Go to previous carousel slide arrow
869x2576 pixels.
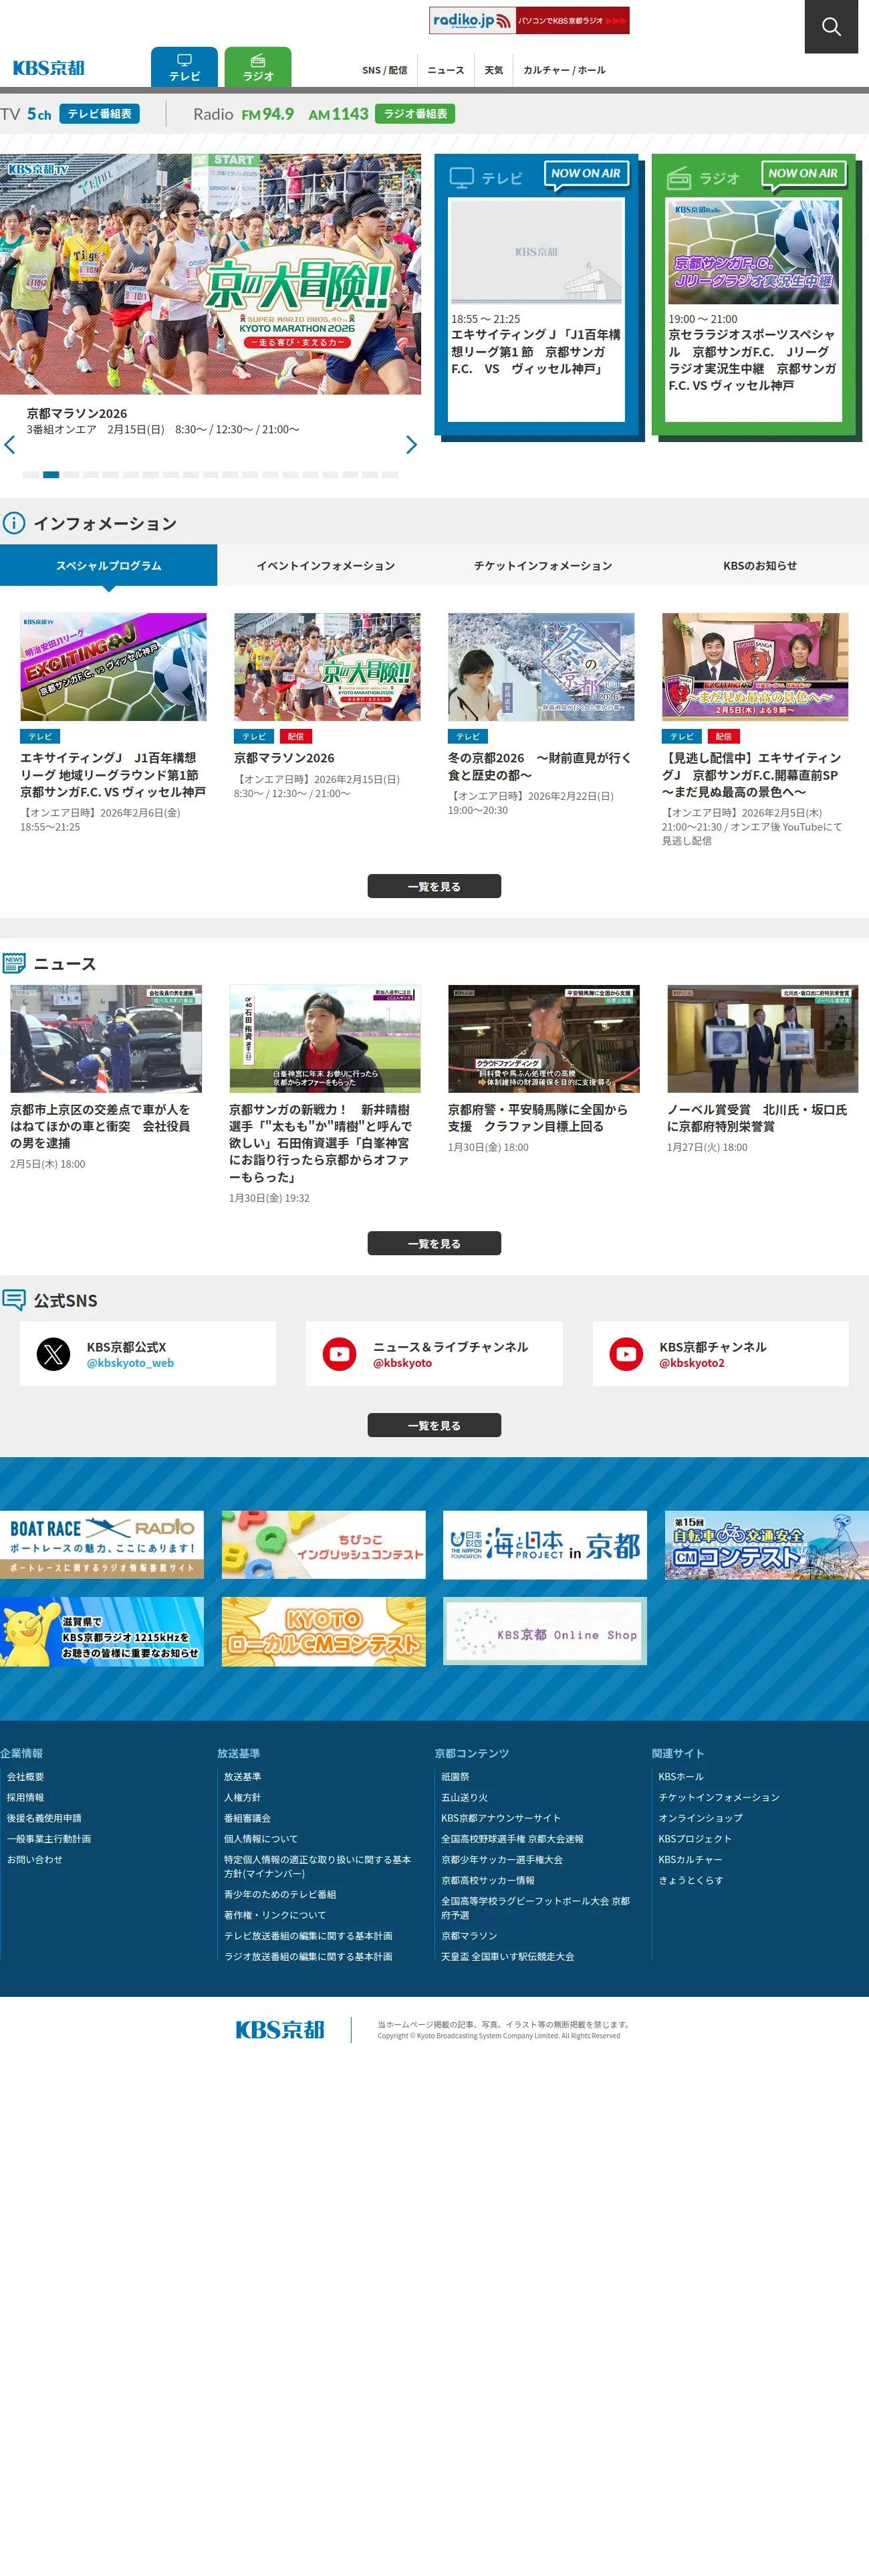tap(10, 445)
